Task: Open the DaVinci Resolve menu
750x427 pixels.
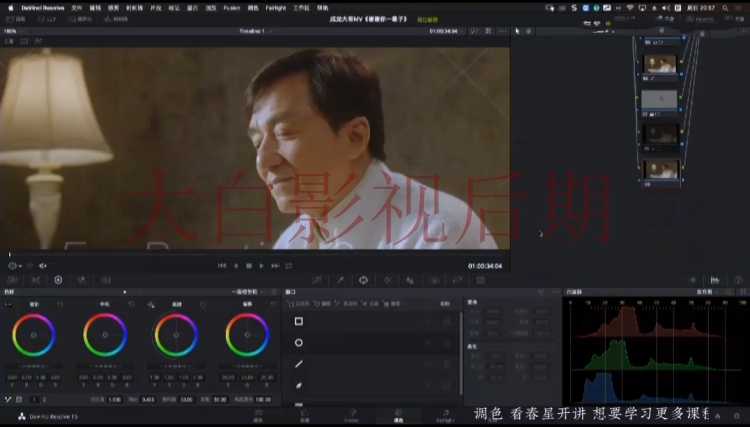Action: click(x=43, y=8)
